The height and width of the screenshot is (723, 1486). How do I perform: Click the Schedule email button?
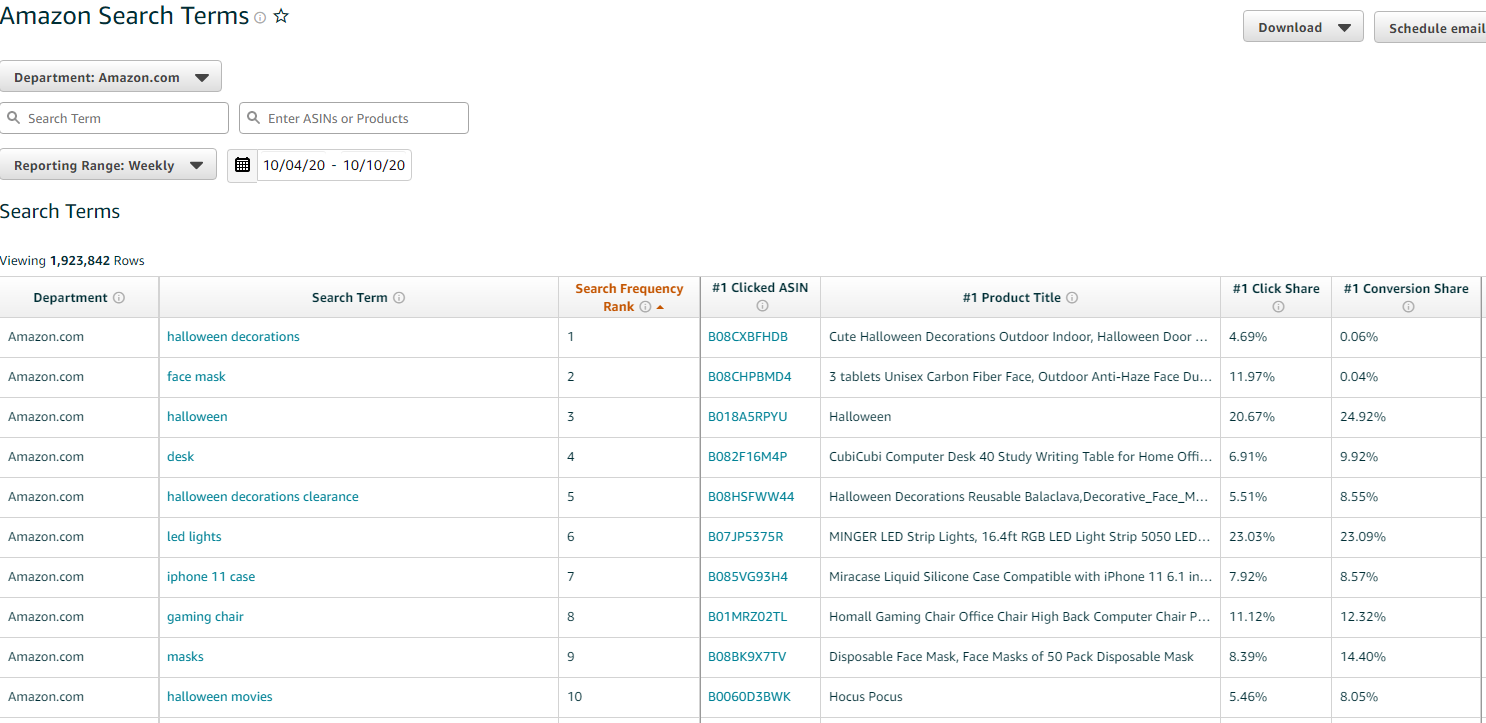pyautogui.click(x=1437, y=27)
